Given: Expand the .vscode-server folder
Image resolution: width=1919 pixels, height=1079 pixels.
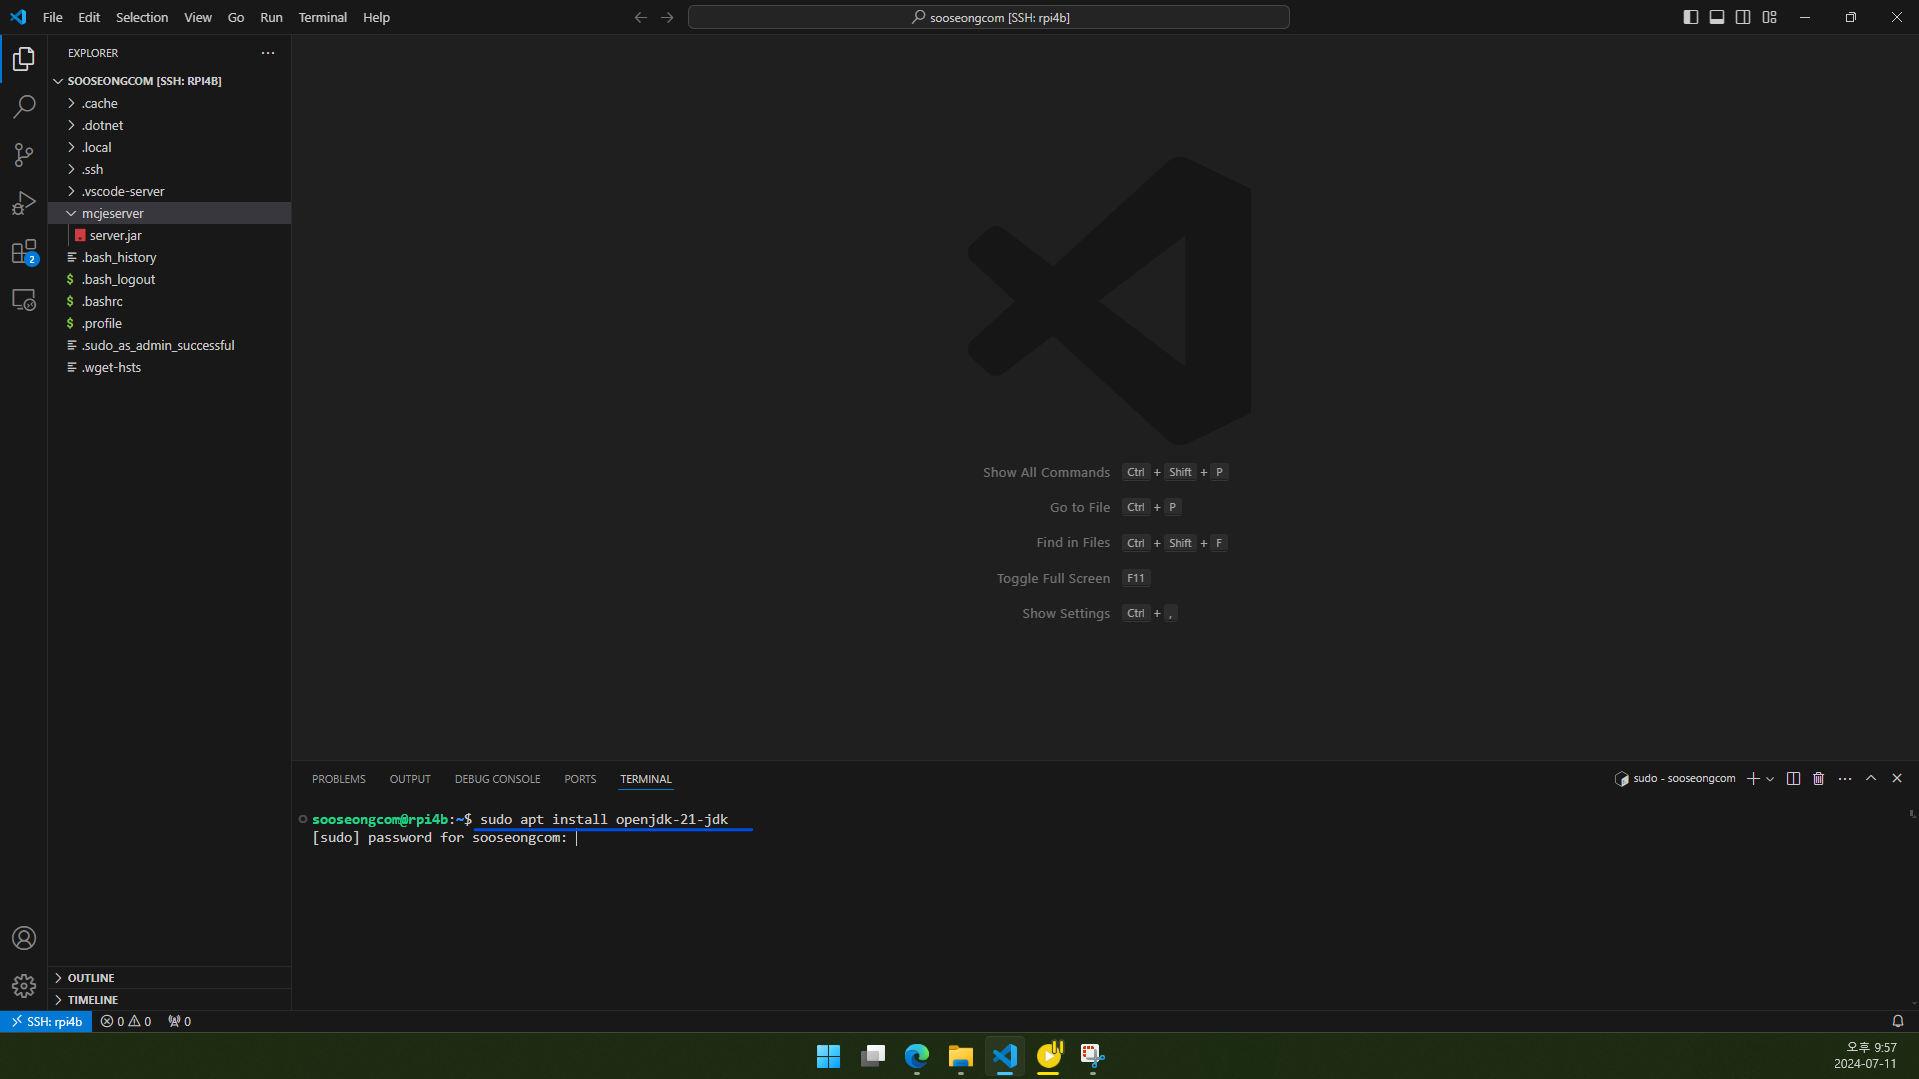Looking at the screenshot, I should 170,191.
